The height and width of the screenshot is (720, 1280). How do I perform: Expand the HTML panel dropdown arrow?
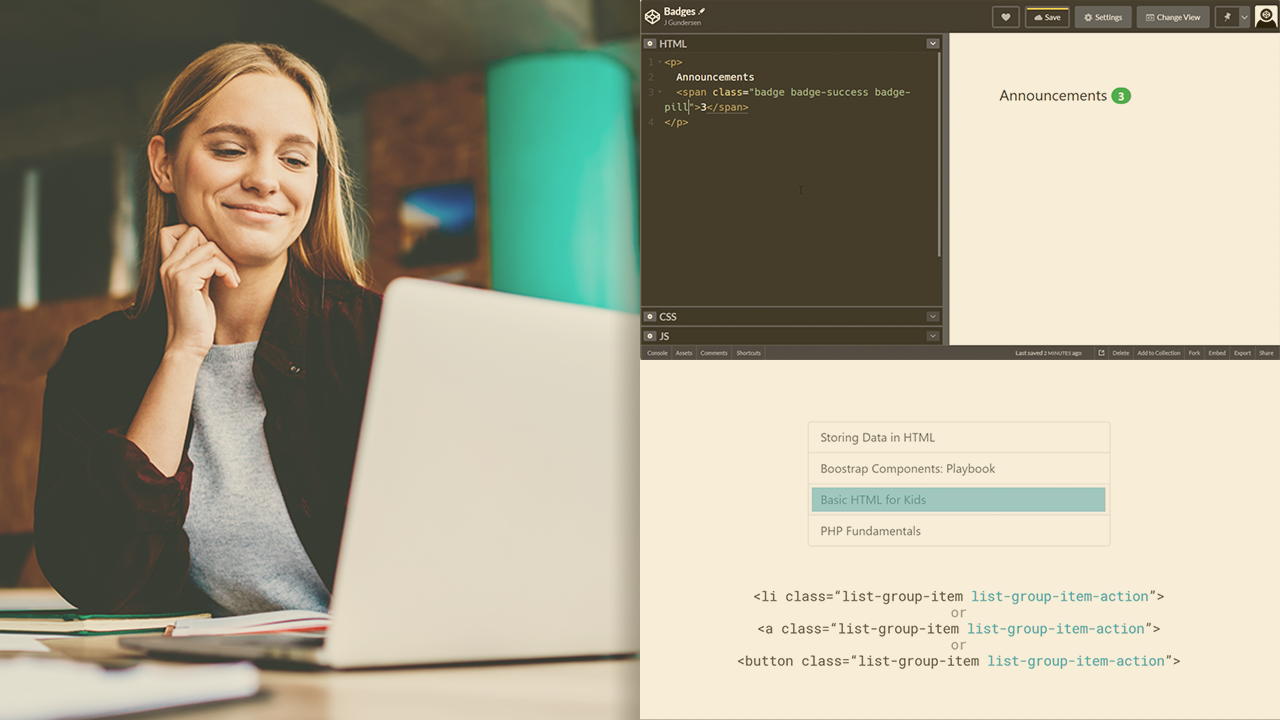932,44
